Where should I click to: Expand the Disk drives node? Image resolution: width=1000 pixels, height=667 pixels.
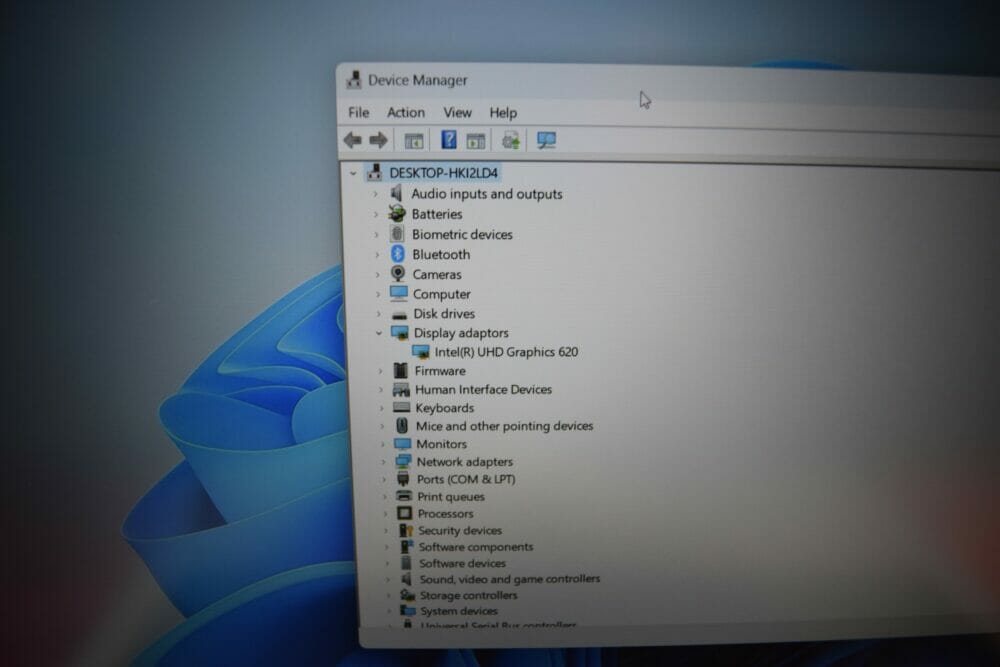[379, 314]
